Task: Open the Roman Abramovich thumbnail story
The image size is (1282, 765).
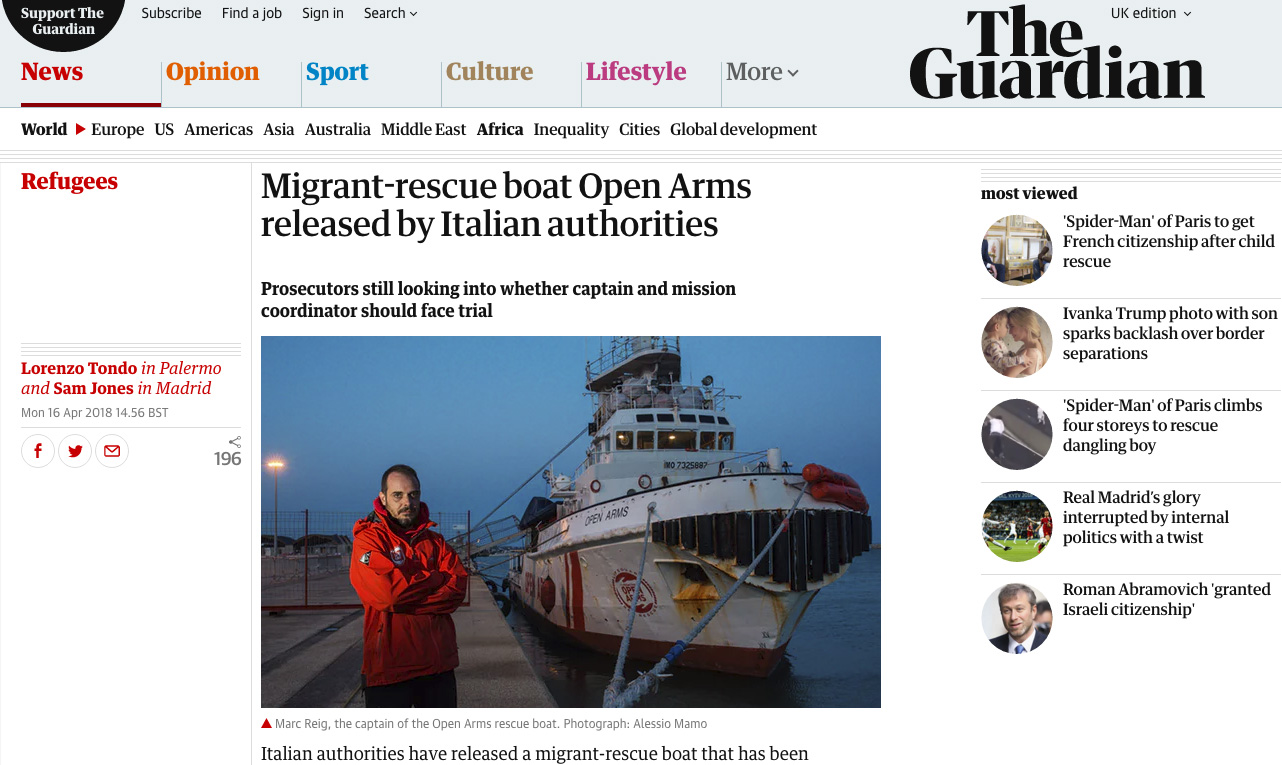Action: (1017, 618)
